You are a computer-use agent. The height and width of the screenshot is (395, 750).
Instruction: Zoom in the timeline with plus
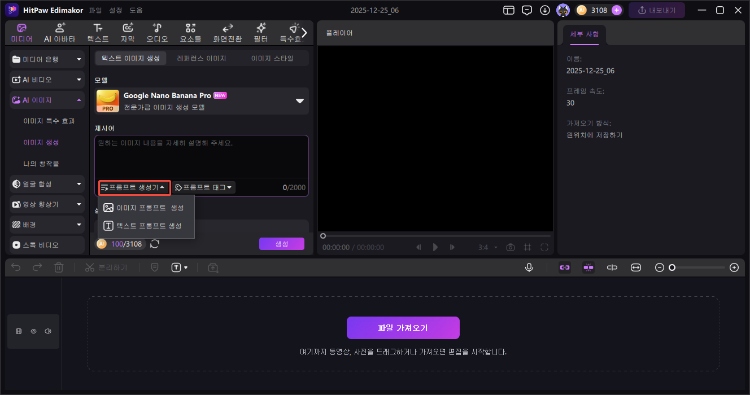point(734,267)
